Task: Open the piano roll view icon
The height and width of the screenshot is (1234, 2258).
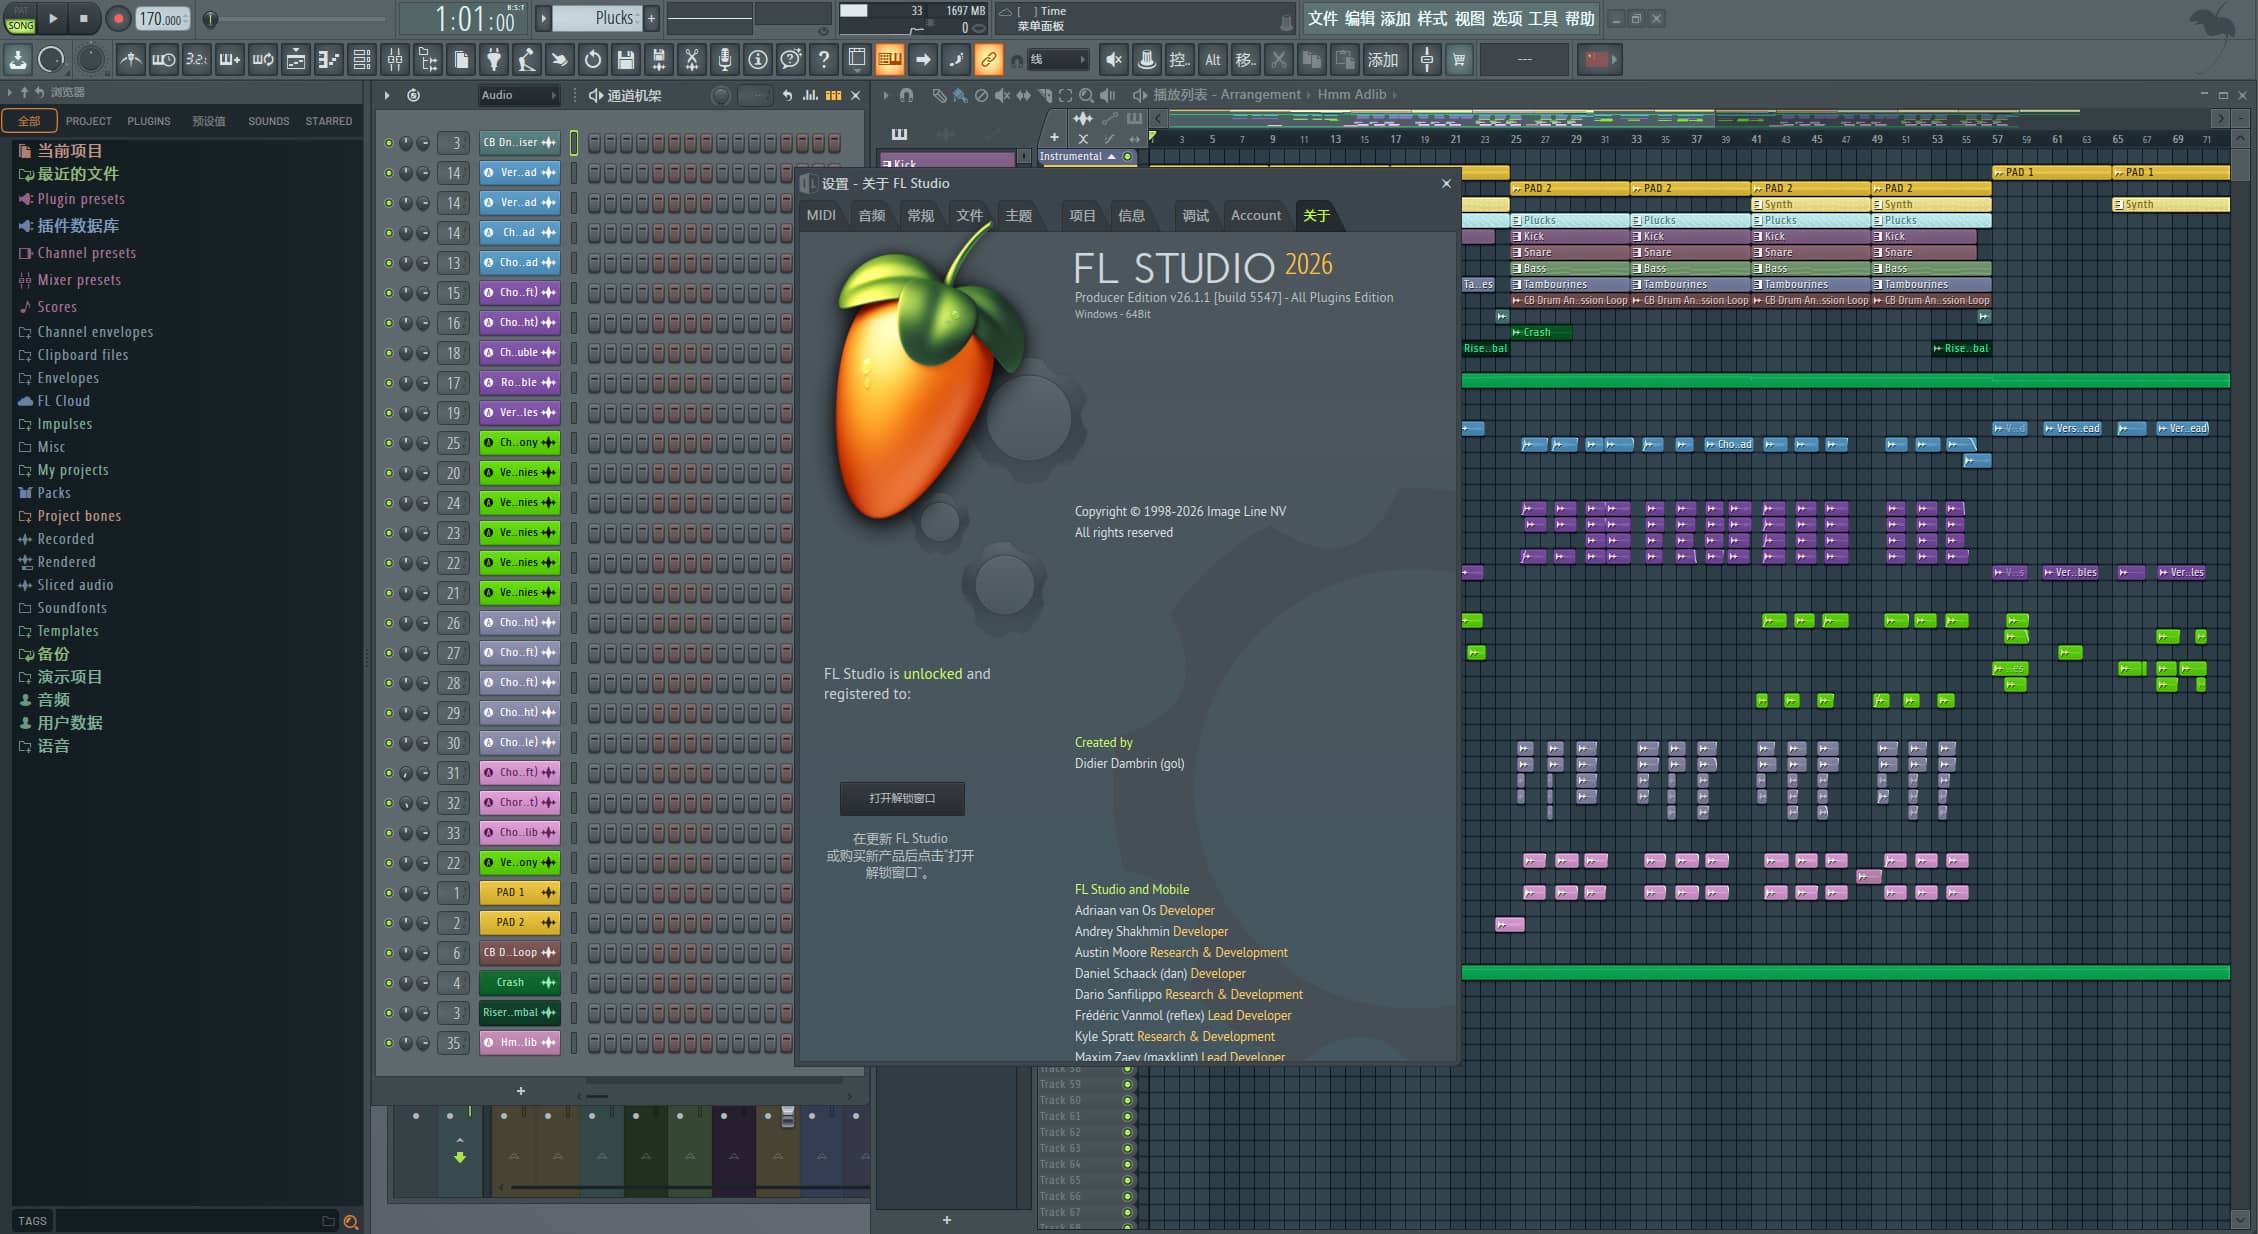Action: point(329,60)
